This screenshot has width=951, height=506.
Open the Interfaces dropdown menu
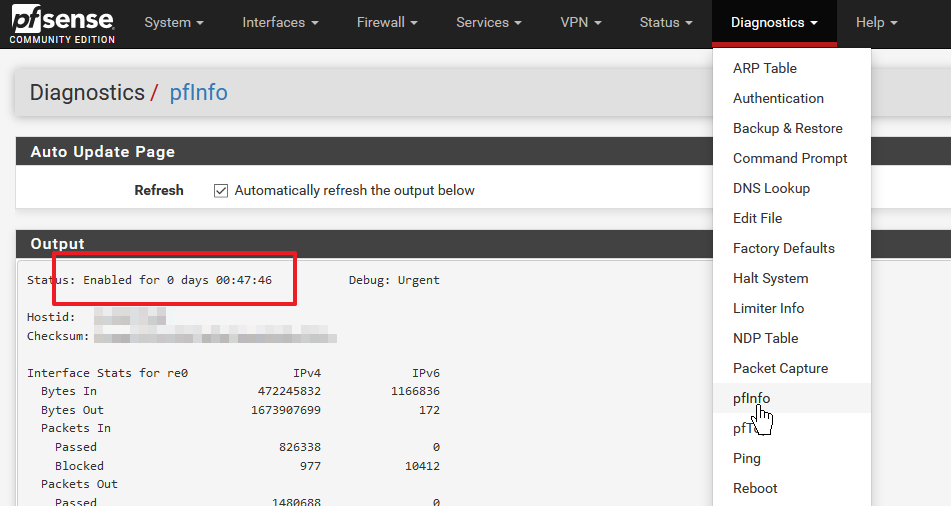(280, 22)
